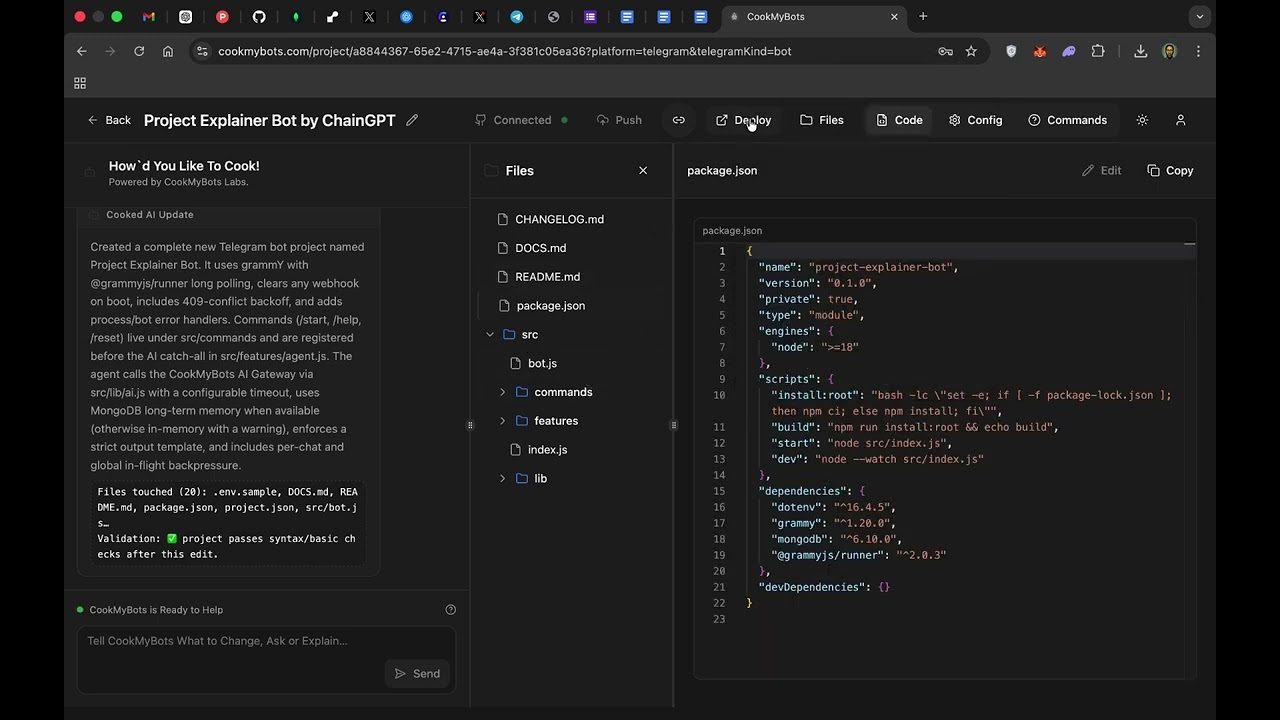Open the tab search dropdown

coord(1199,17)
